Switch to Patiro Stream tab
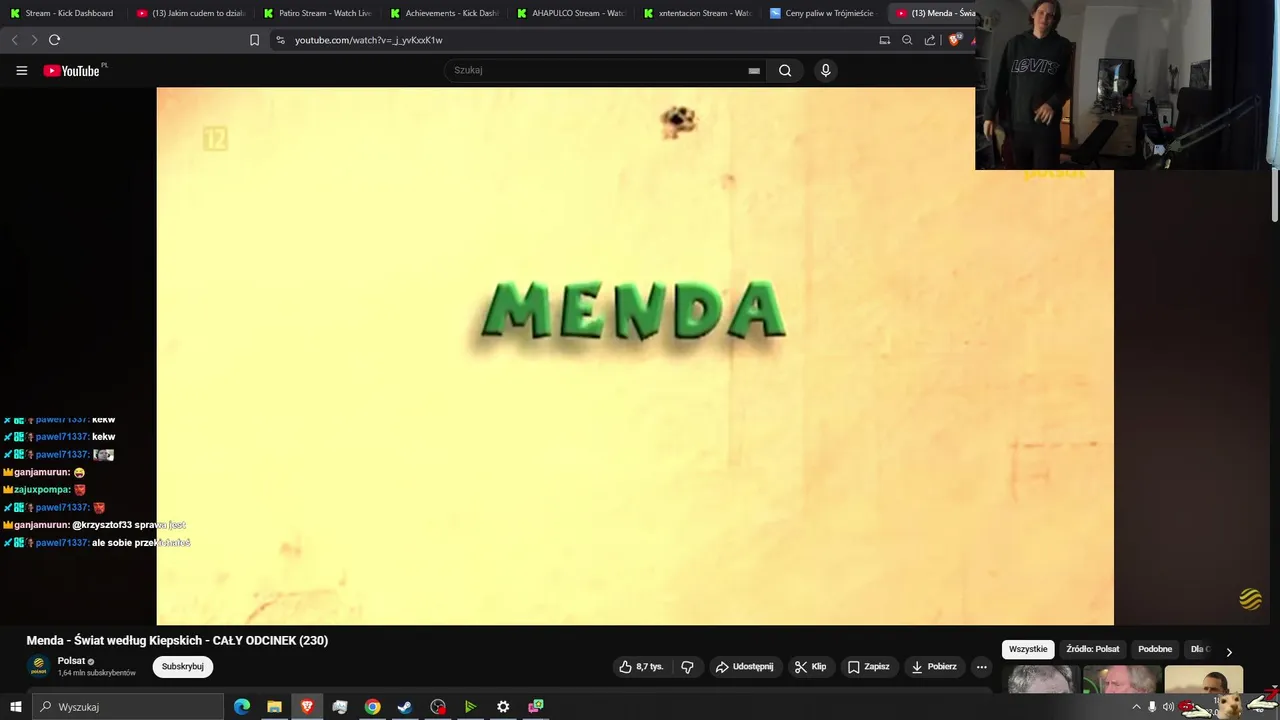This screenshot has height=720, width=1280. (317, 13)
